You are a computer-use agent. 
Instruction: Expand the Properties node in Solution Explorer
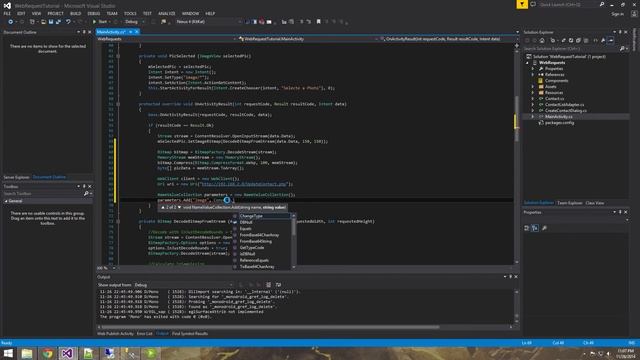coord(533,69)
